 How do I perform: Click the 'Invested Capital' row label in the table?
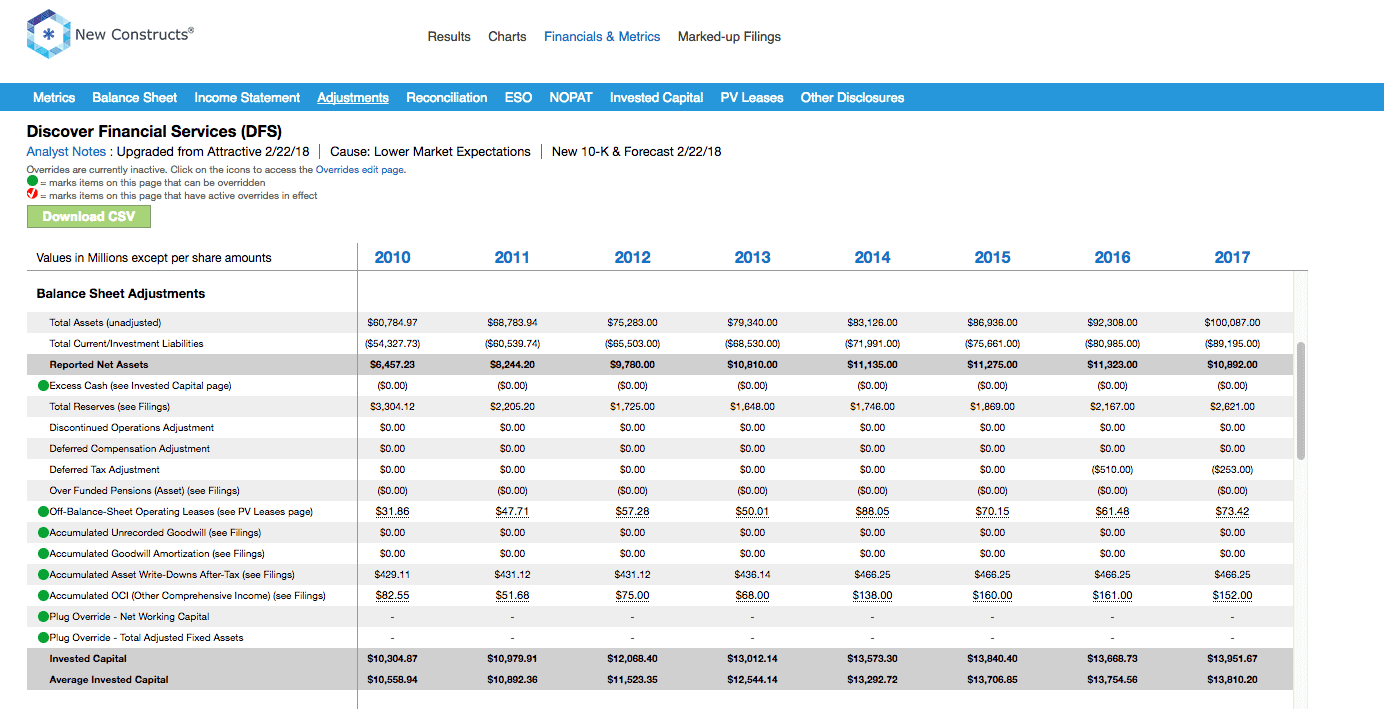click(x=88, y=658)
